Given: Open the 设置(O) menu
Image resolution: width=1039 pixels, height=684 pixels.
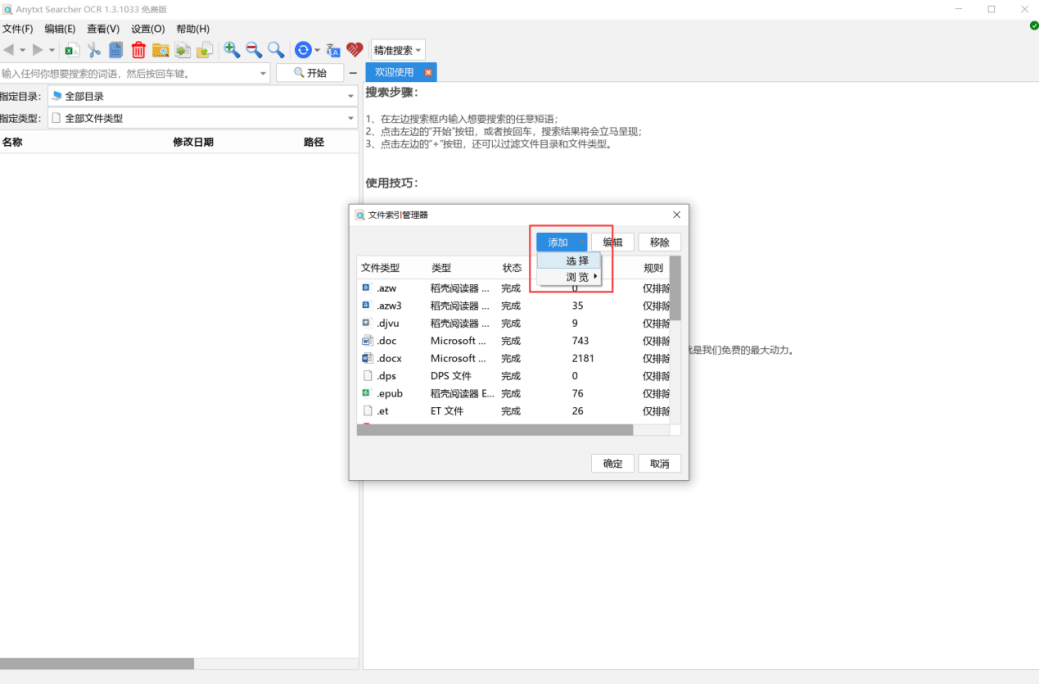Looking at the screenshot, I should pyautogui.click(x=147, y=28).
